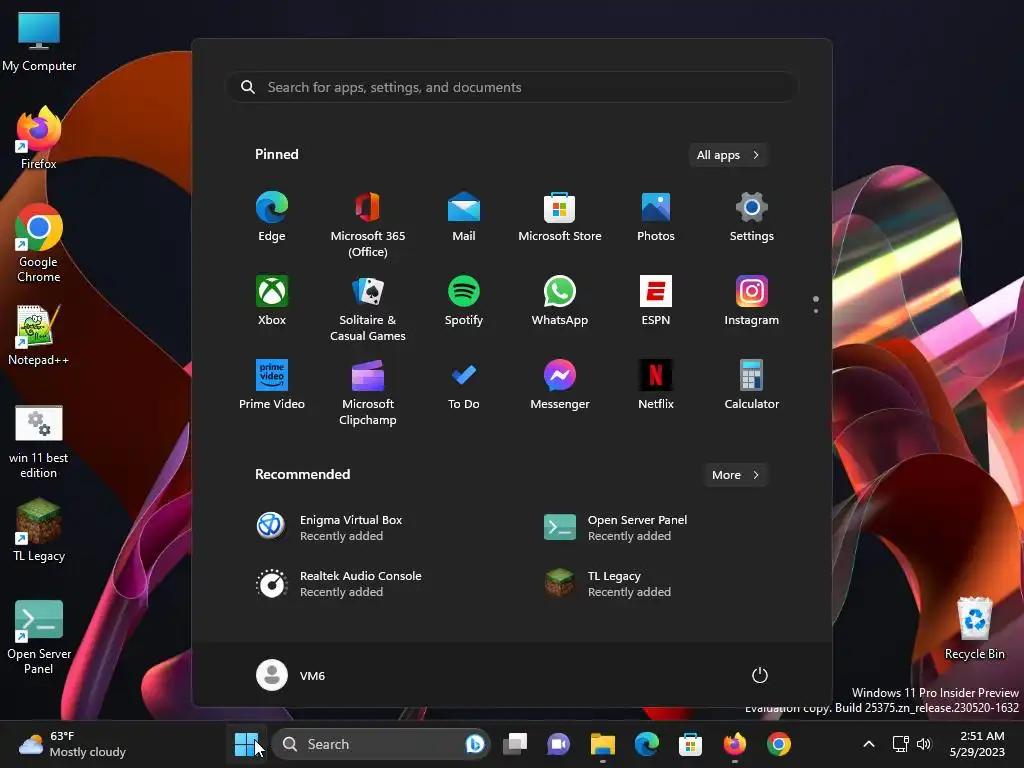
Task: Select Firefox desktop shortcut
Action: [x=39, y=138]
